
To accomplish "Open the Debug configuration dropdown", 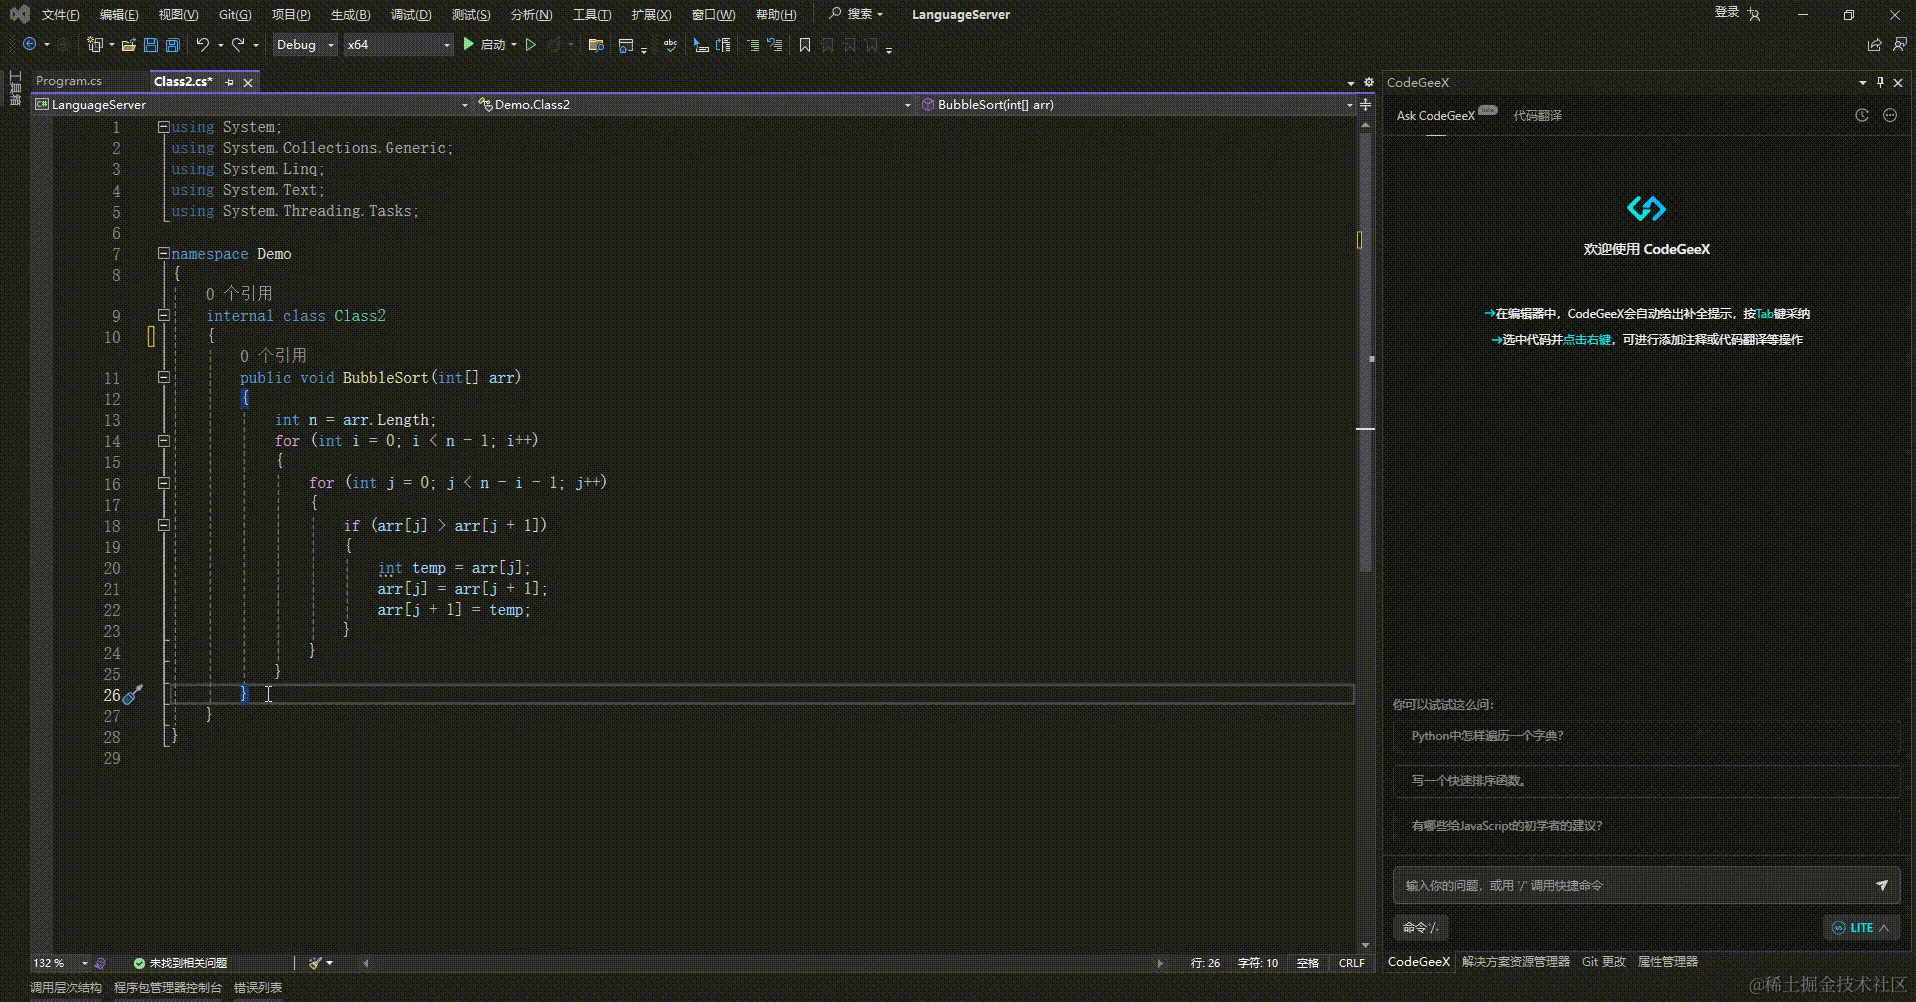I will click(304, 44).
